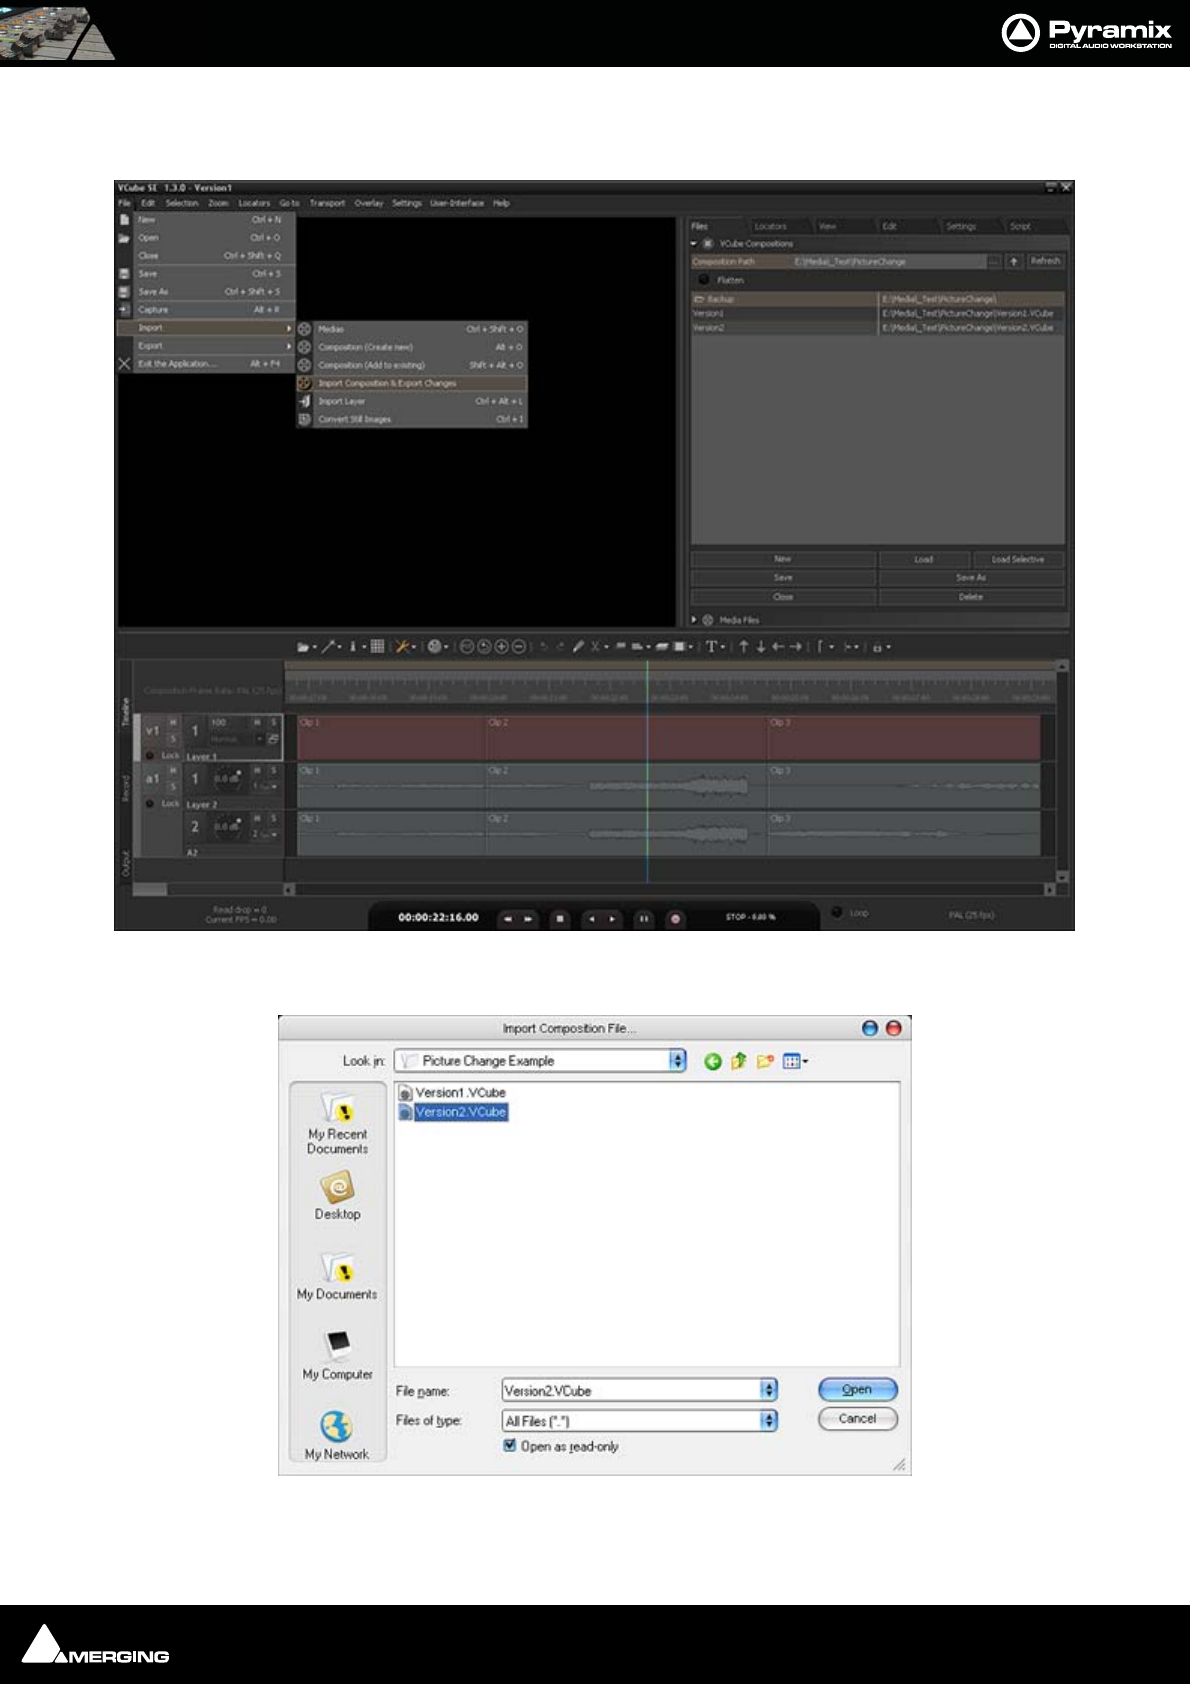The height and width of the screenshot is (1684, 1190).
Task: Click the Cancel button in dialog
Action: click(858, 1419)
